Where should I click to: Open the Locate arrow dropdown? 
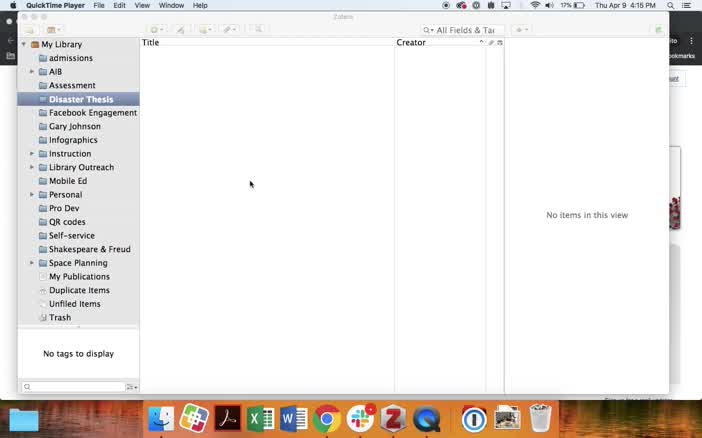[x=522, y=30]
